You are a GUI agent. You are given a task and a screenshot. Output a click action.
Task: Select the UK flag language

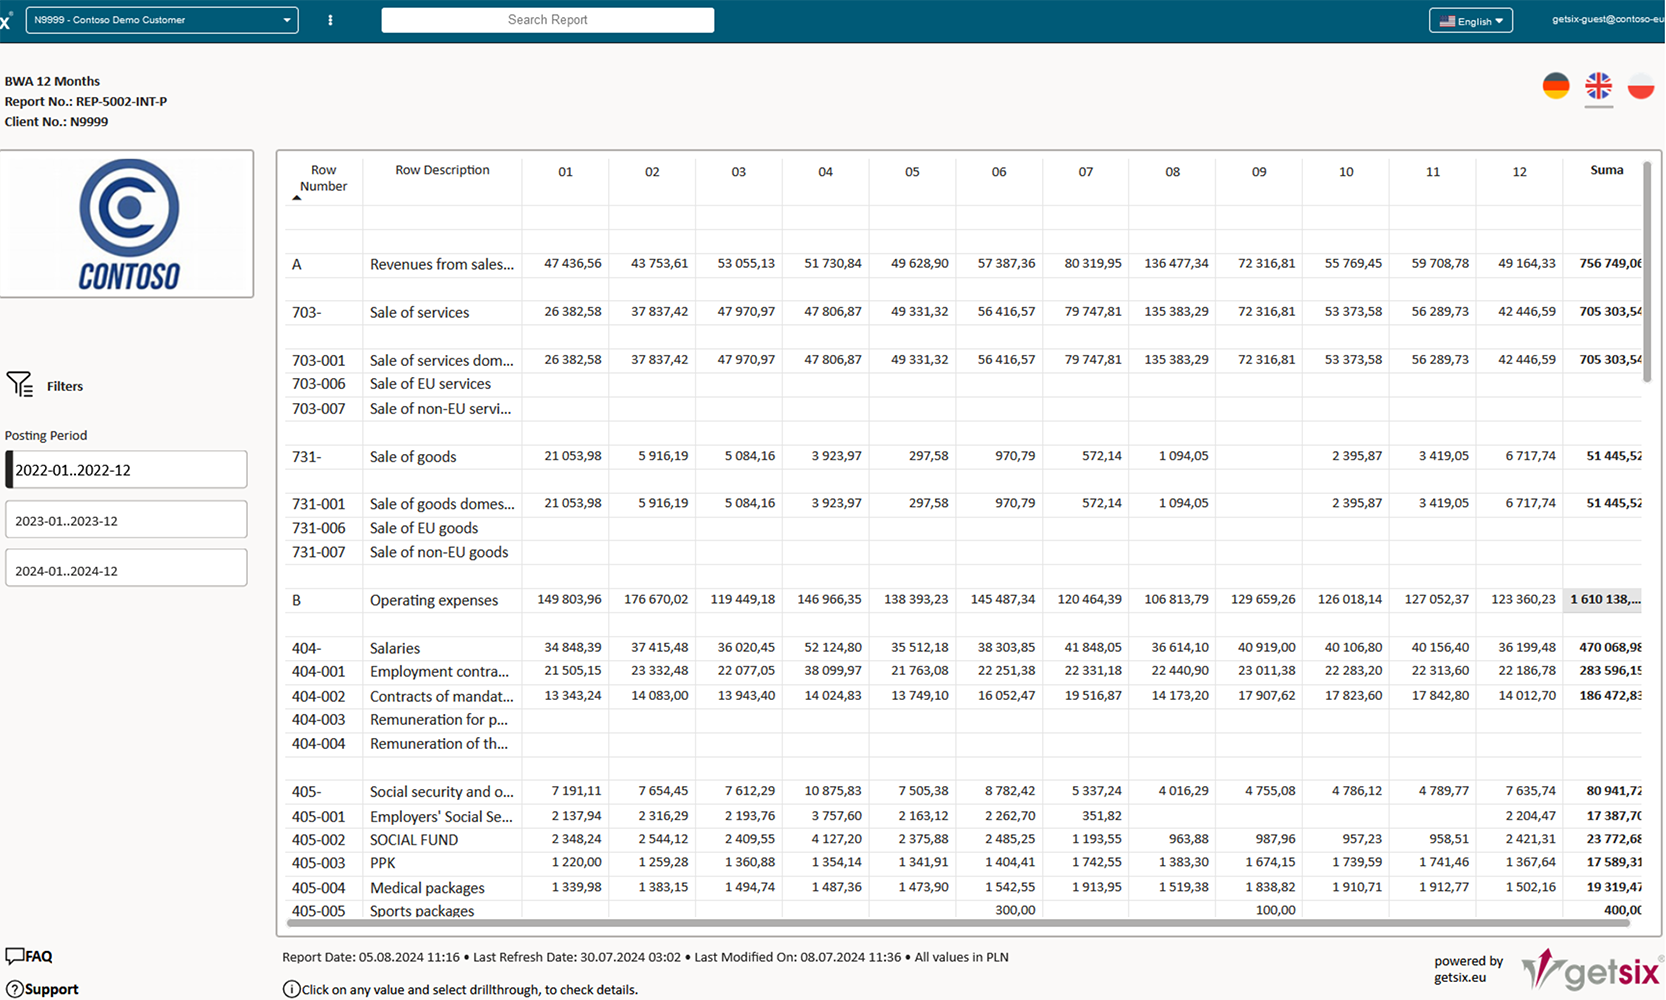tap(1598, 86)
